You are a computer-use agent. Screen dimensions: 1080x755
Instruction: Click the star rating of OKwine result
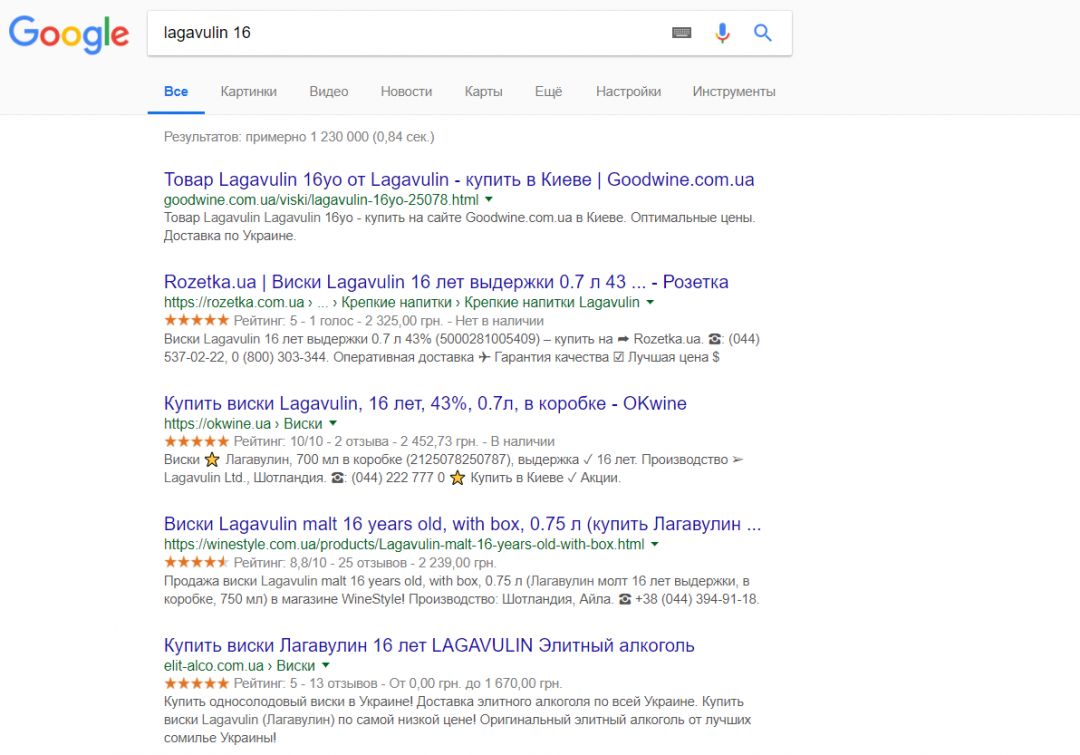tap(196, 441)
